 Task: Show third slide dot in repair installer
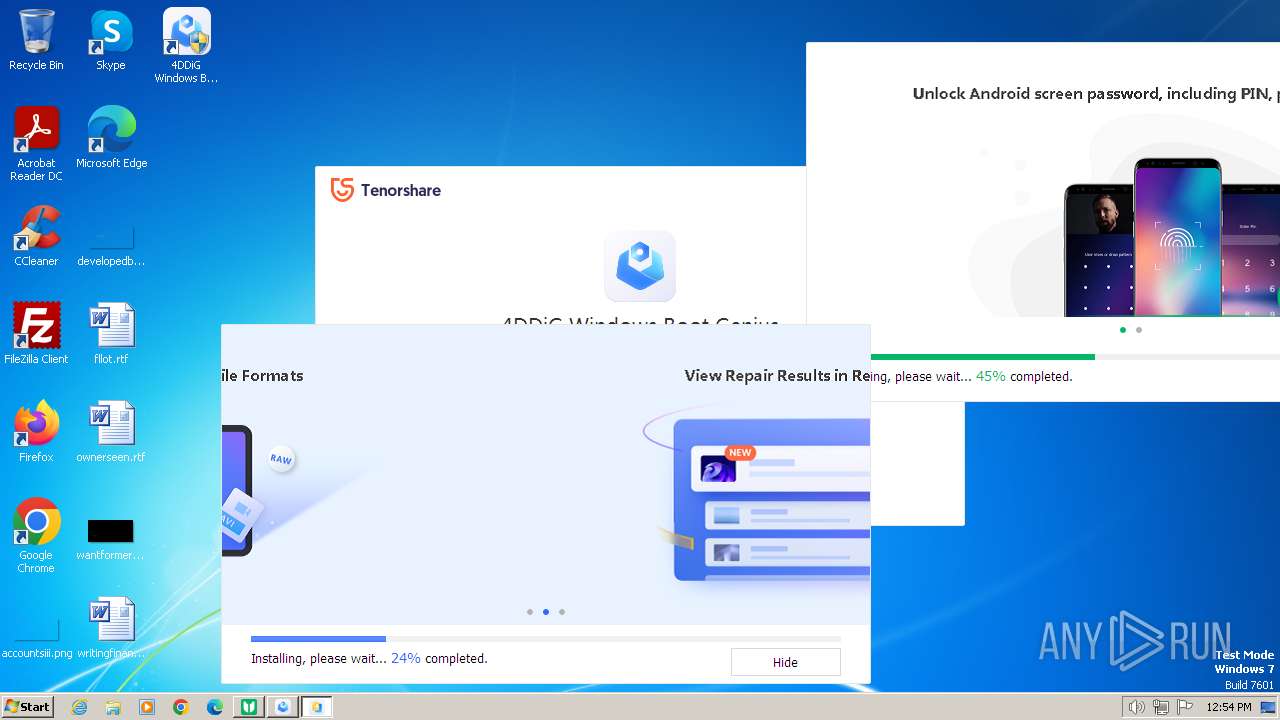click(x=561, y=612)
